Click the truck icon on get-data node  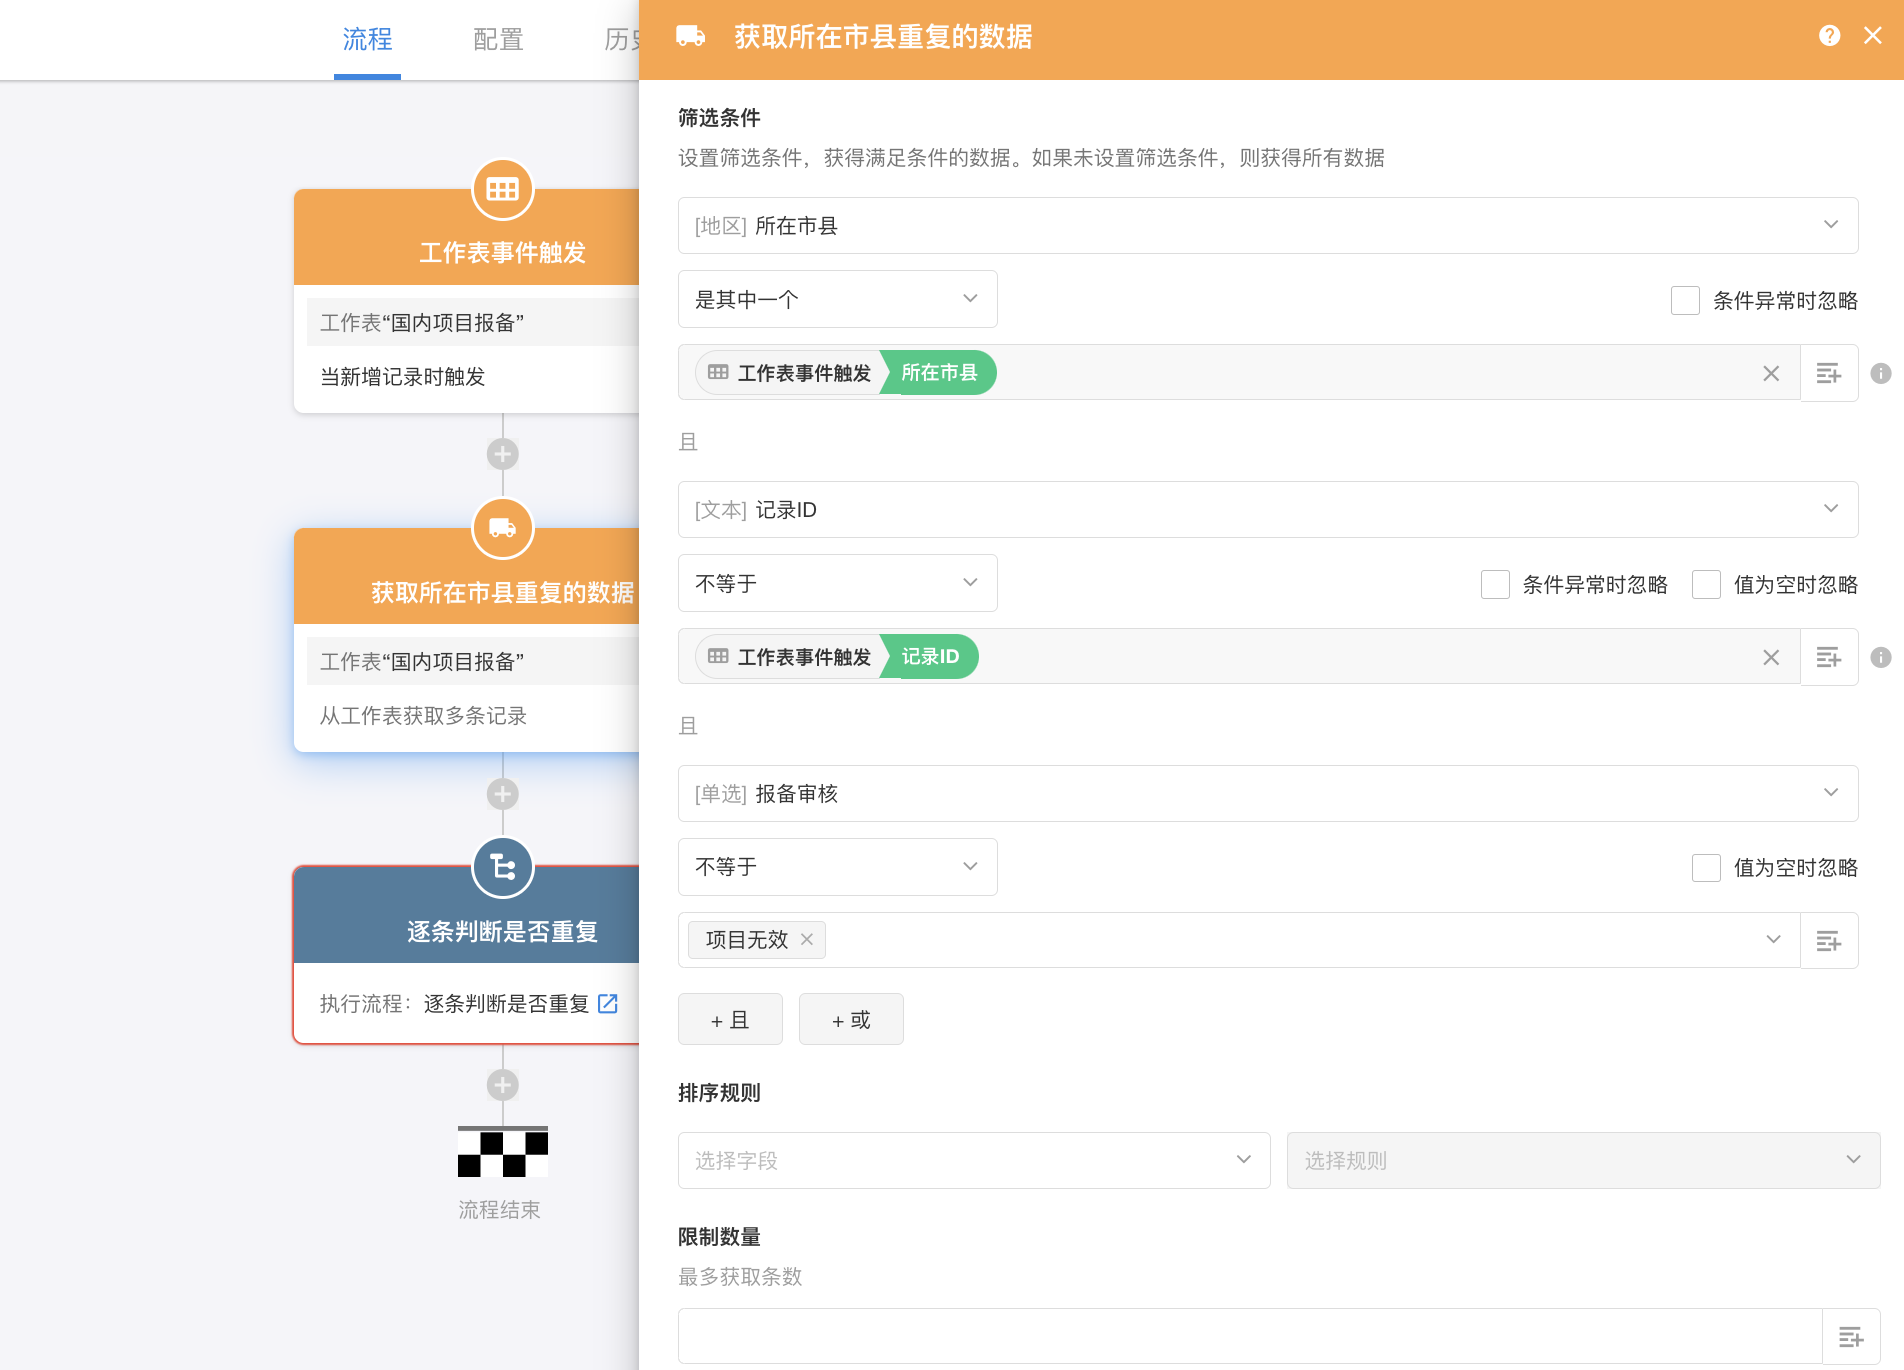(x=502, y=528)
